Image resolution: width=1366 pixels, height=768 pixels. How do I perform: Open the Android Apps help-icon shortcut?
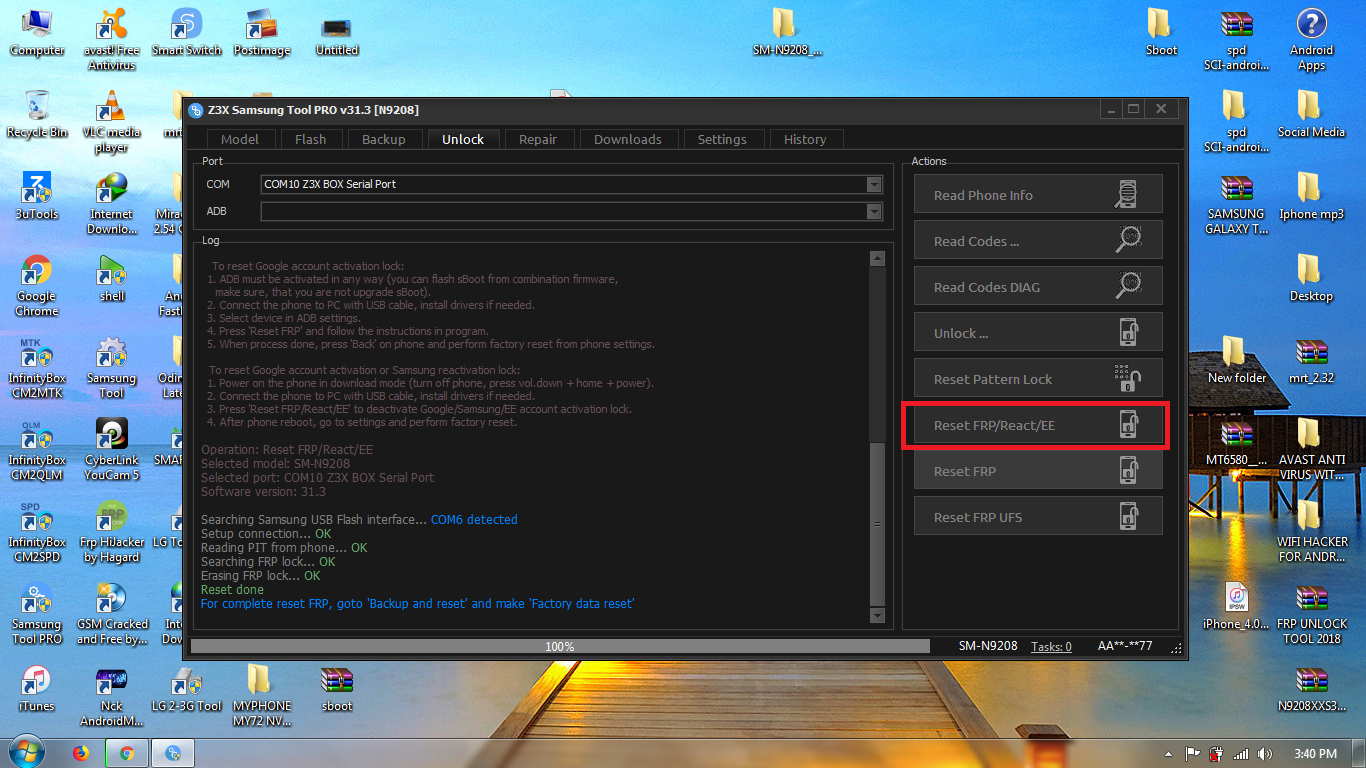[1311, 40]
